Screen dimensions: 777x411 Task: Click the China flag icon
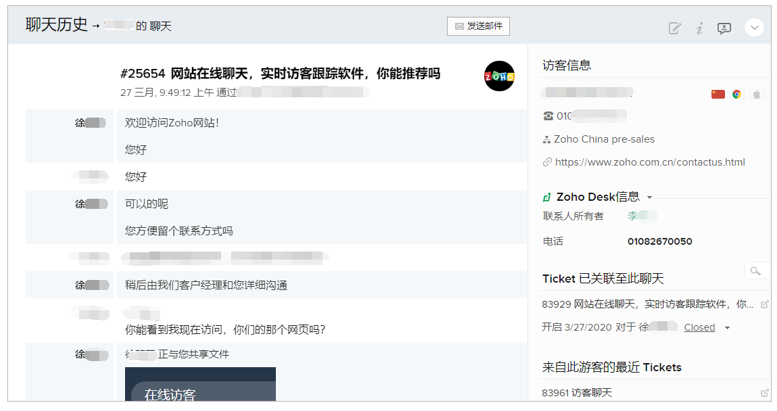[717, 94]
